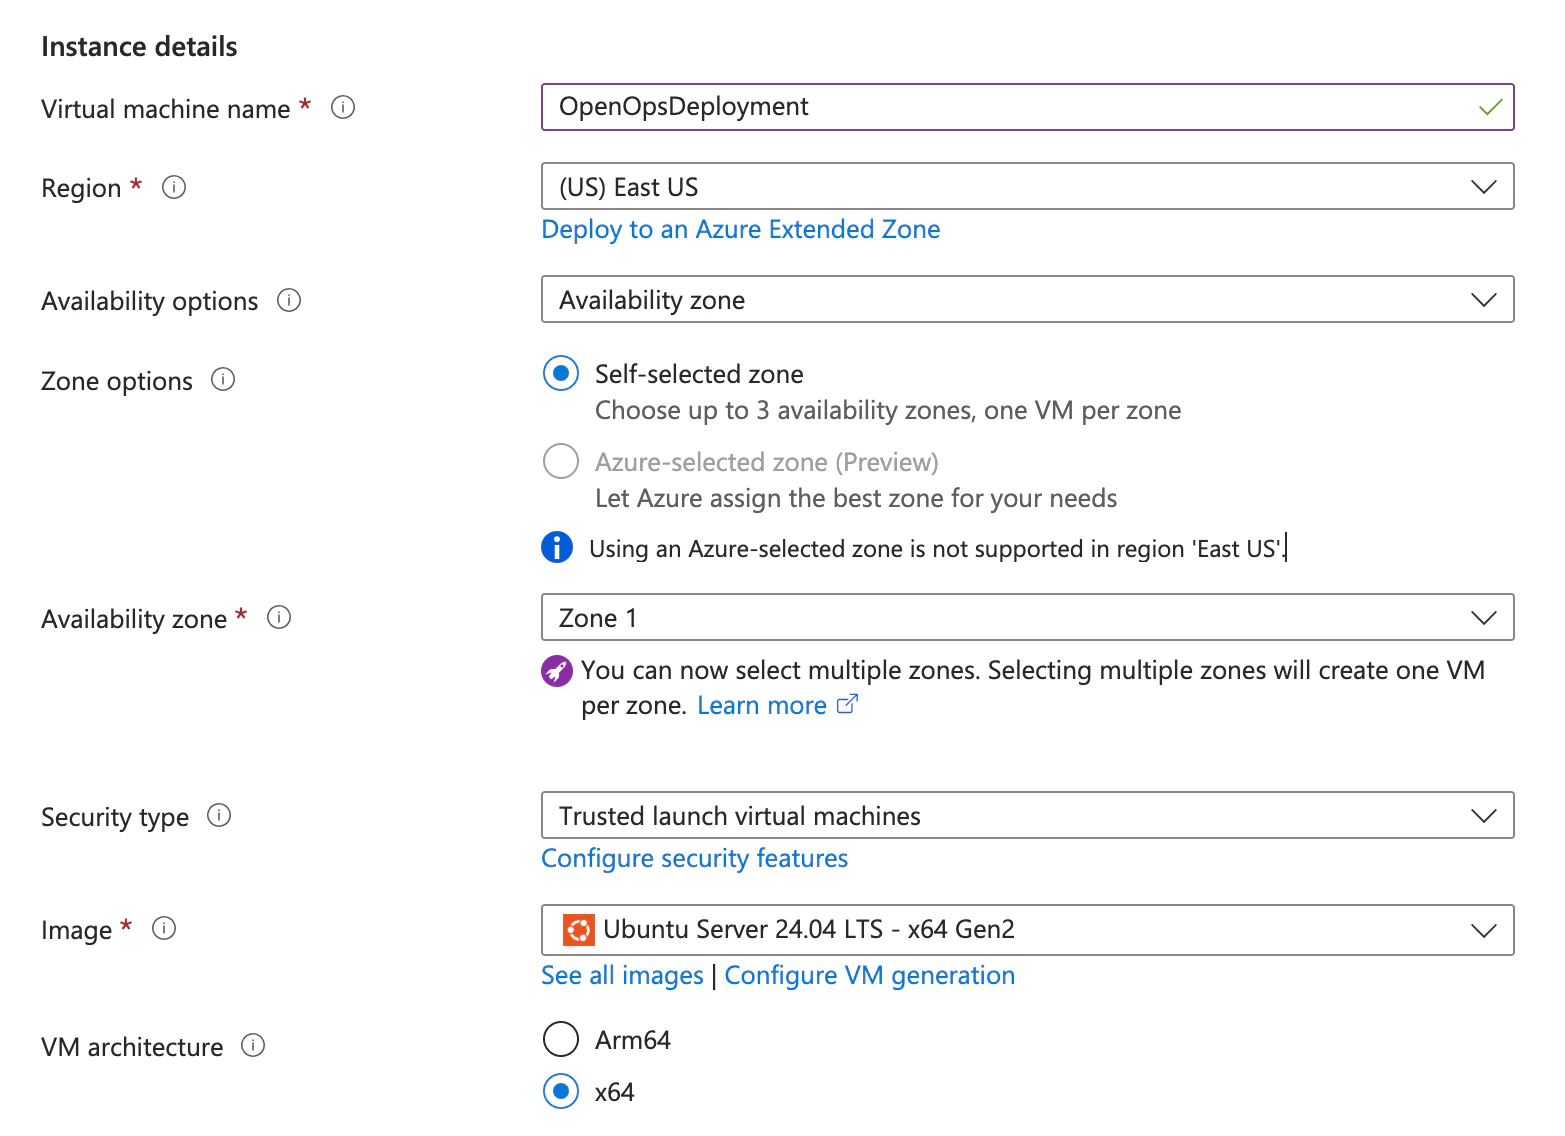Open the Configure security features link
This screenshot has height=1136, width=1565.
click(x=694, y=859)
